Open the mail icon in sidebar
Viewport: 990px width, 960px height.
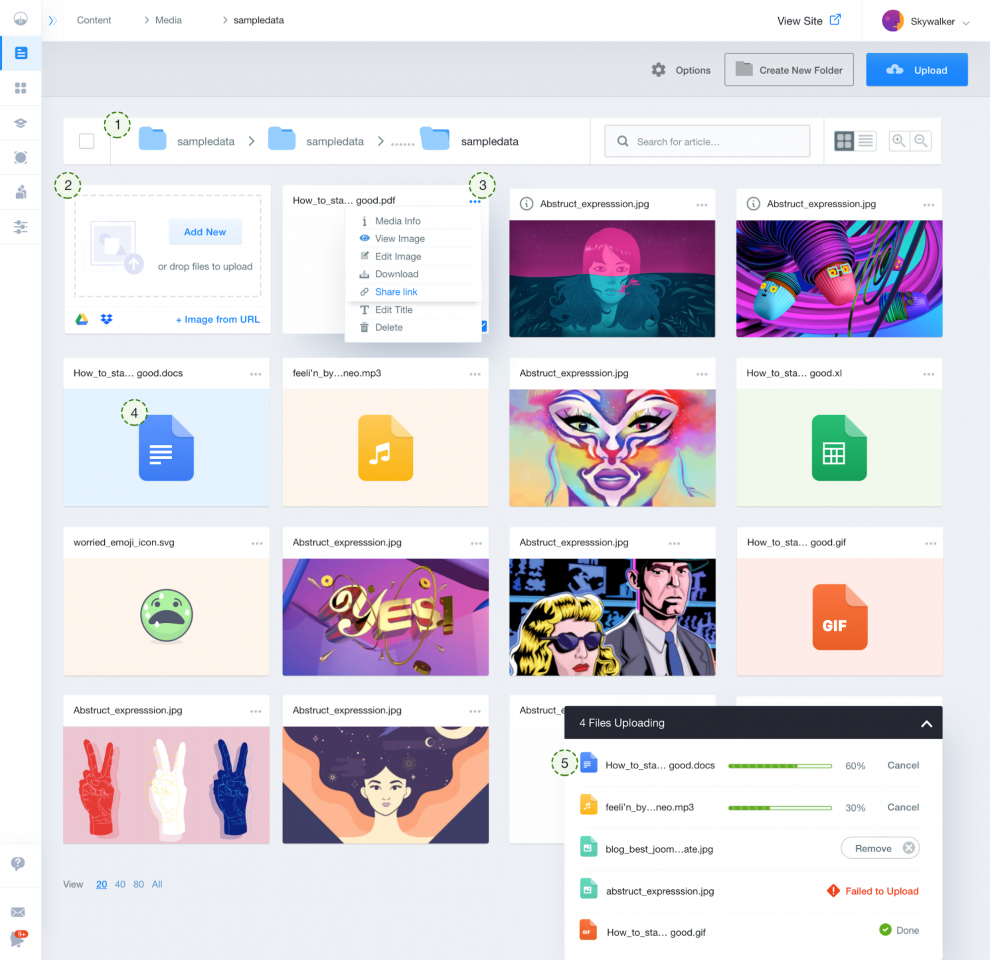pyautogui.click(x=19, y=912)
